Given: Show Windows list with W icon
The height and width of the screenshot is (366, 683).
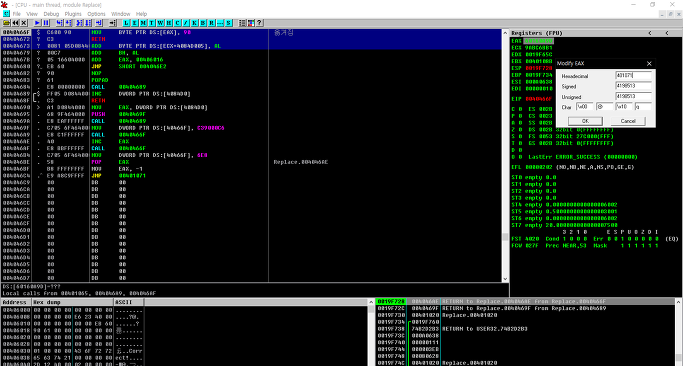Looking at the screenshot, I should (160, 23).
